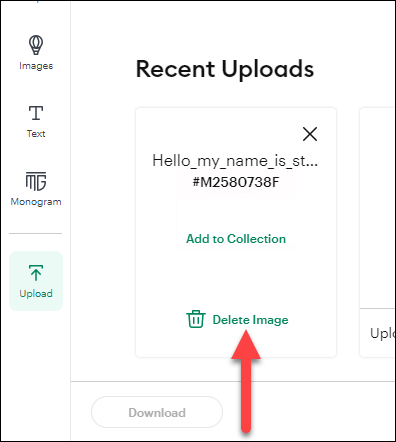Select the image ID #M2580738F
This screenshot has width=396, height=442.
tap(236, 182)
